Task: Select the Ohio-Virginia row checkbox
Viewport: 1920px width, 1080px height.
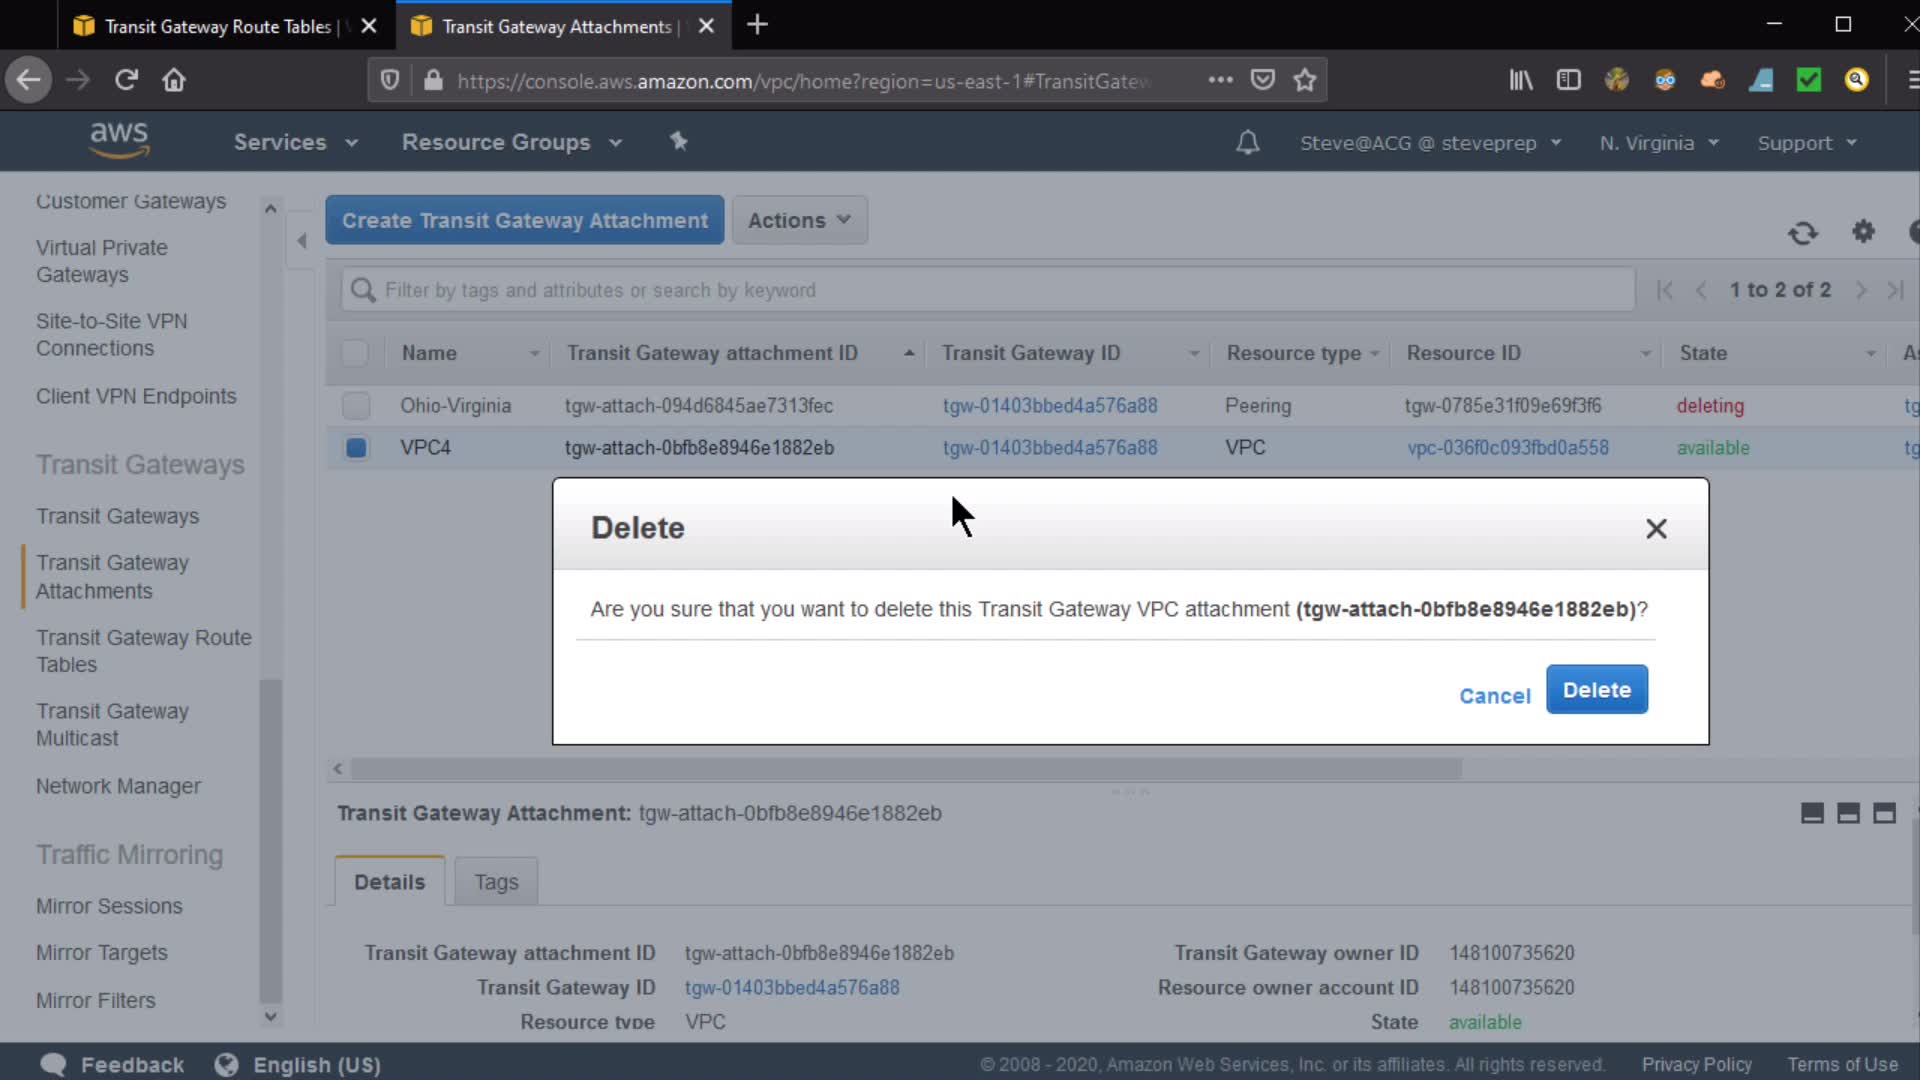Action: point(355,406)
